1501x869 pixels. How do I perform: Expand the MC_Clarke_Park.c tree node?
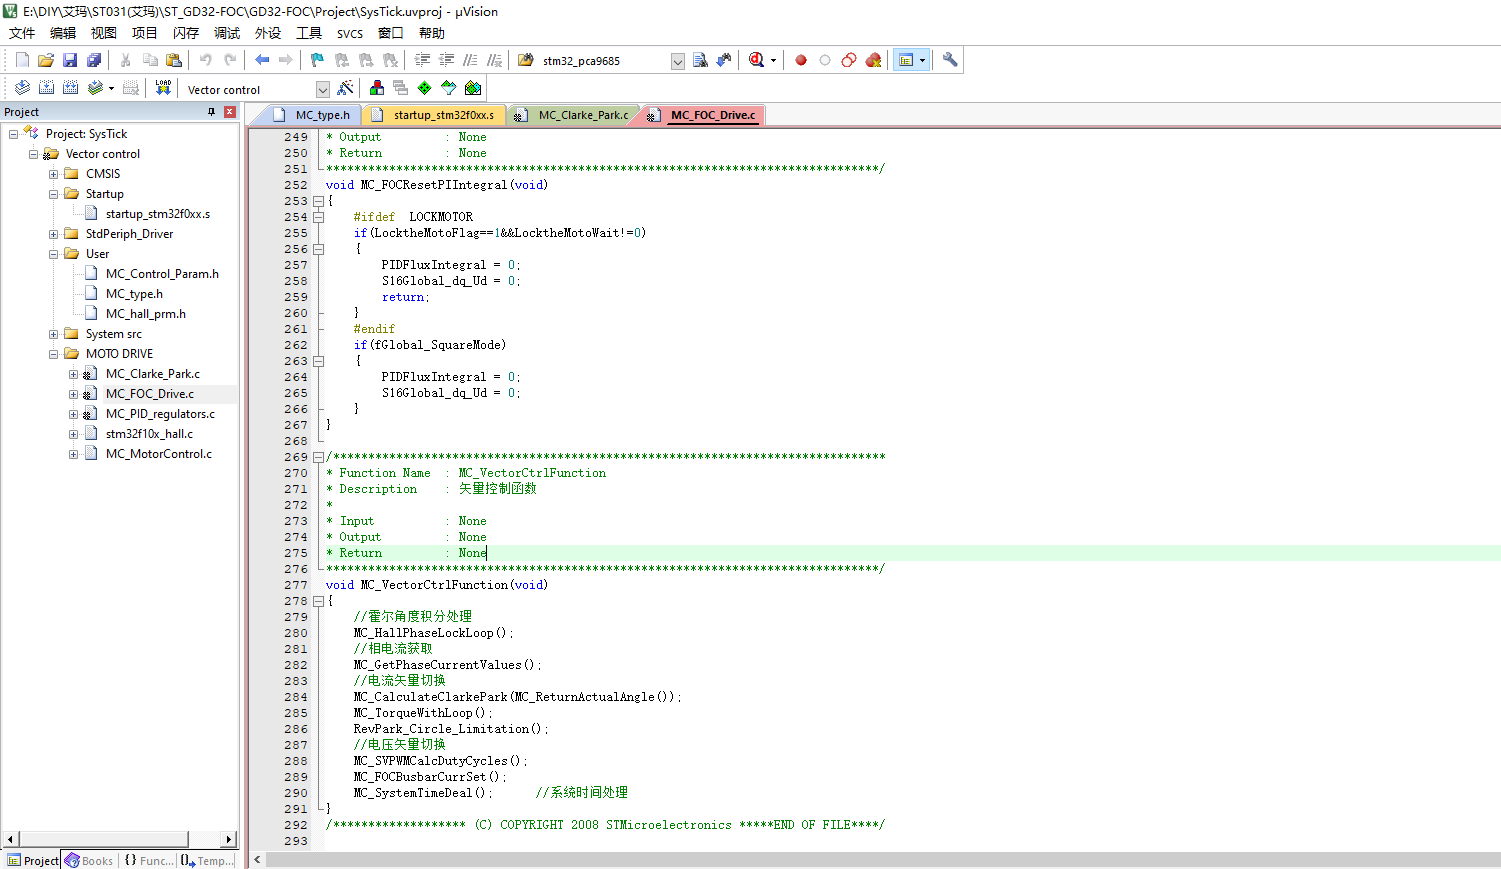click(x=73, y=374)
